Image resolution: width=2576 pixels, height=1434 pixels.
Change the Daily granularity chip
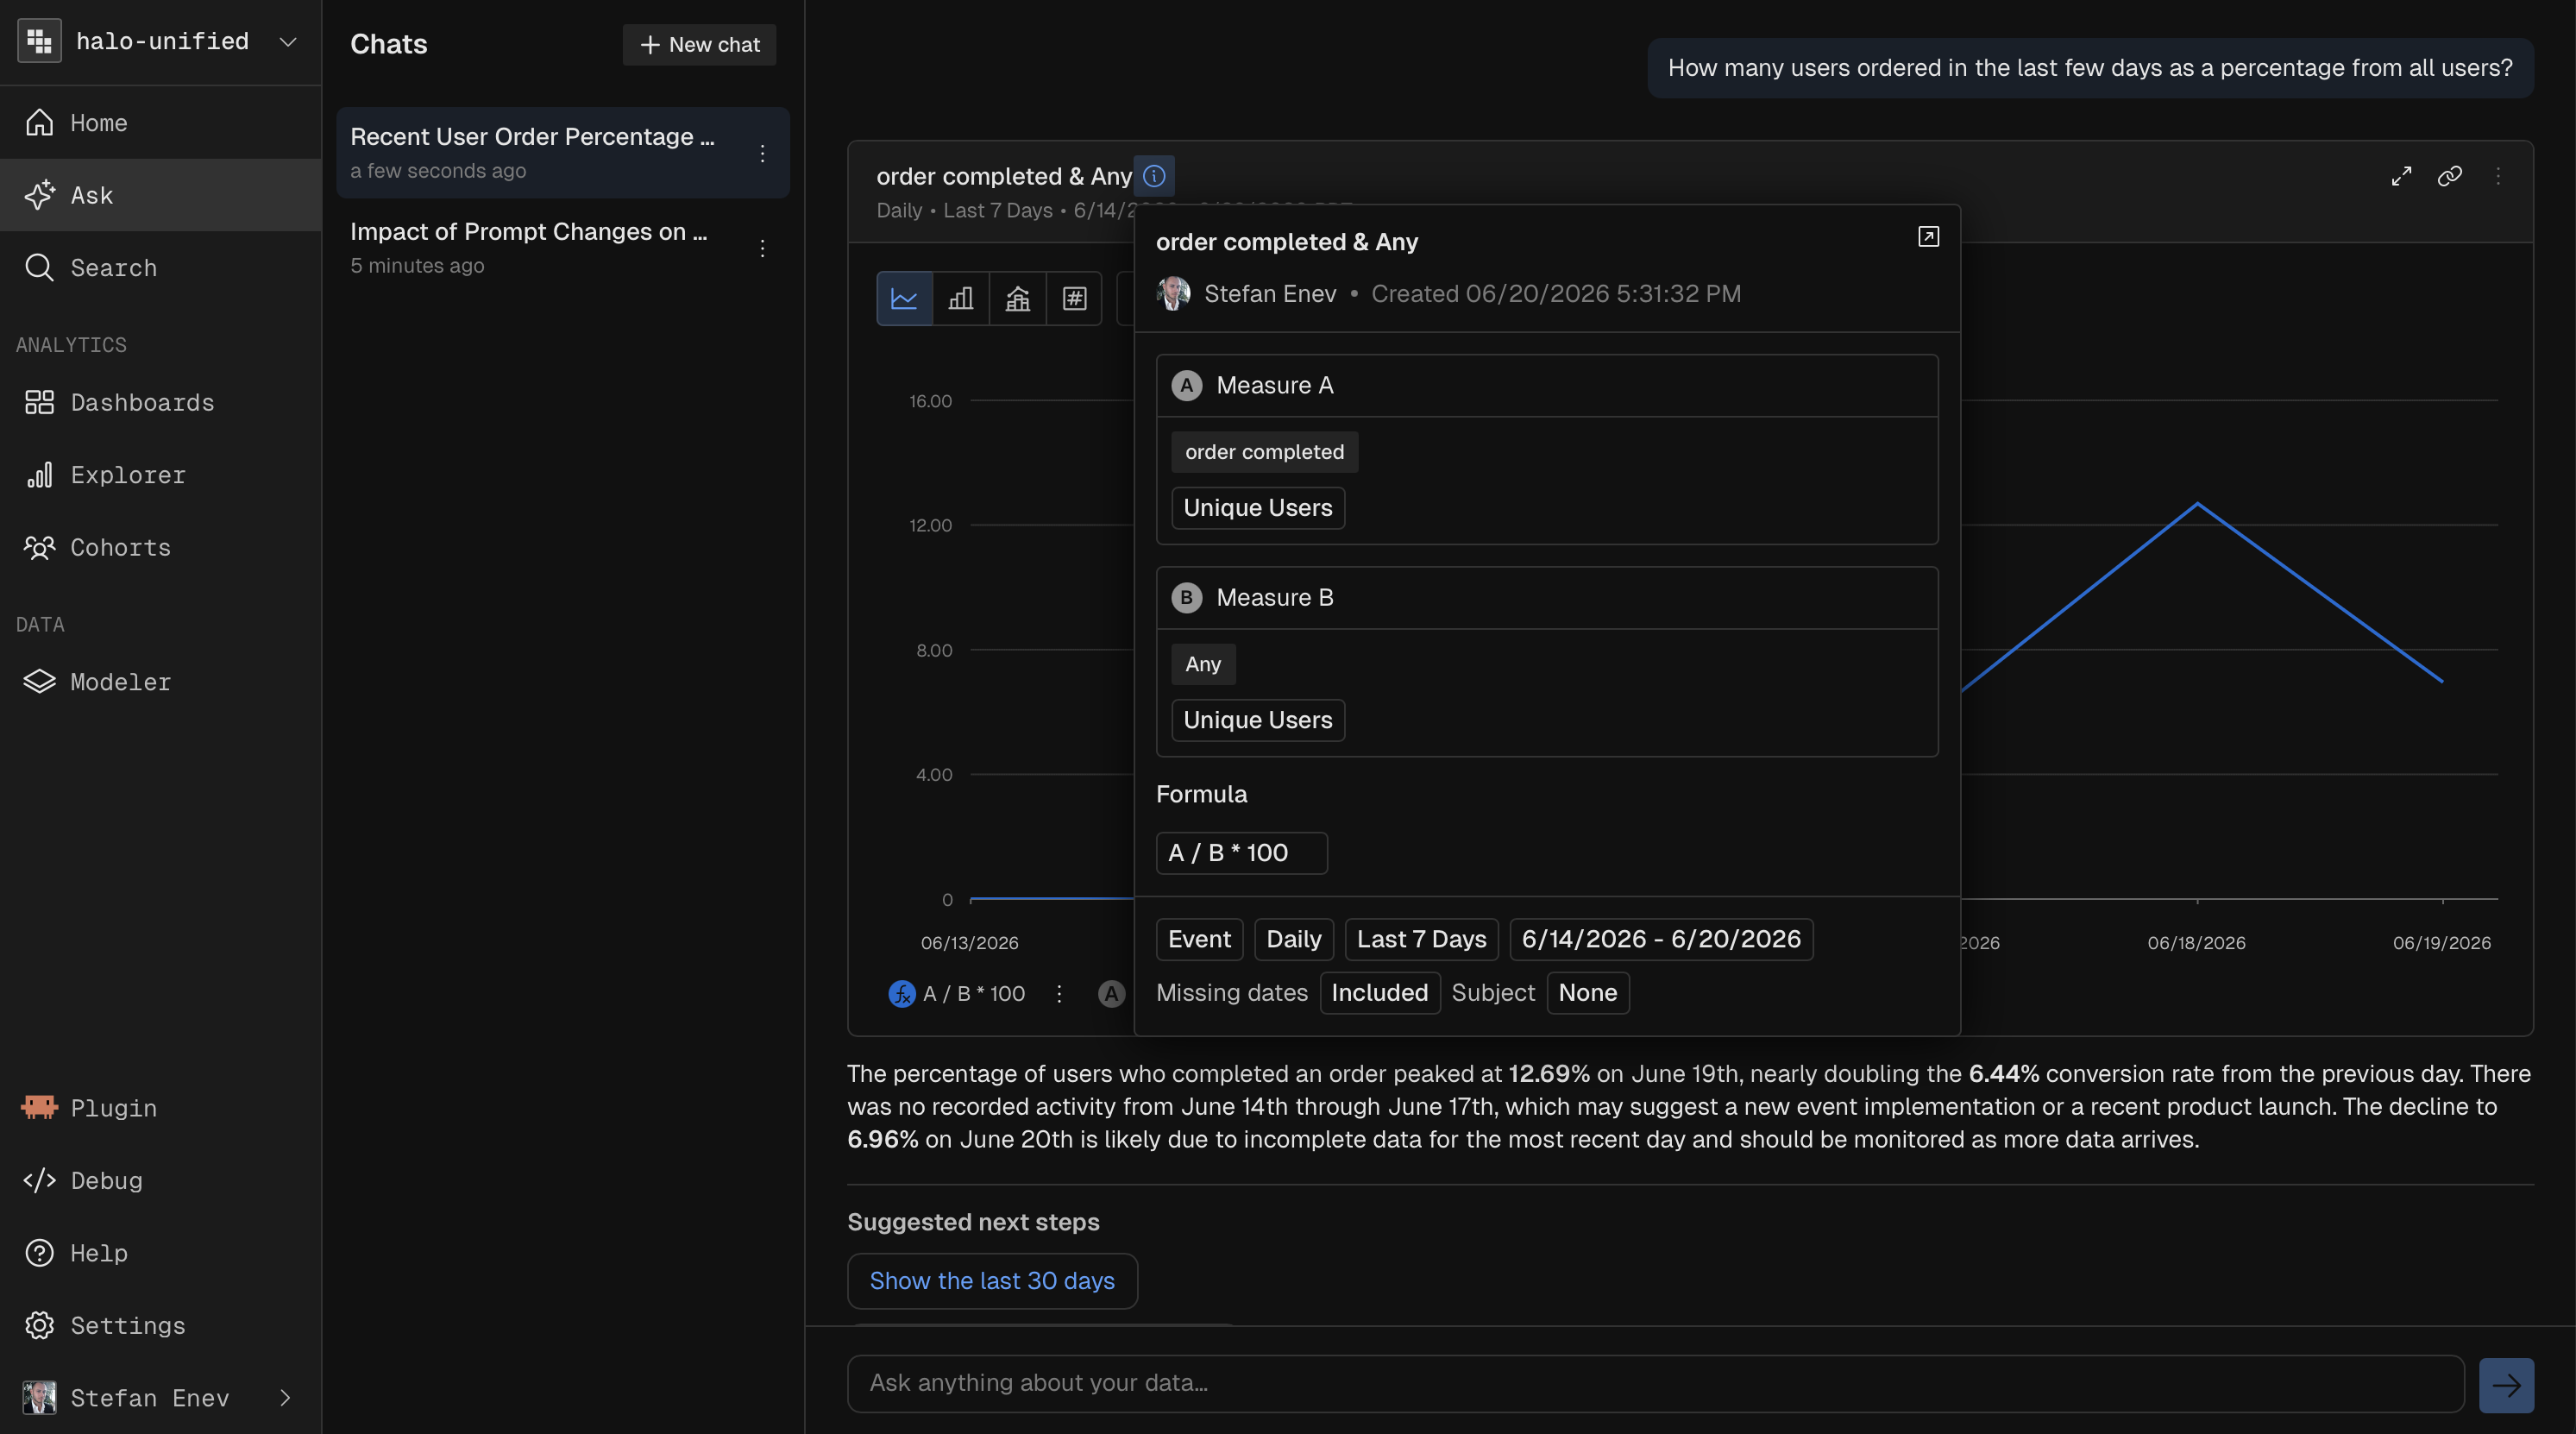[x=1294, y=939]
